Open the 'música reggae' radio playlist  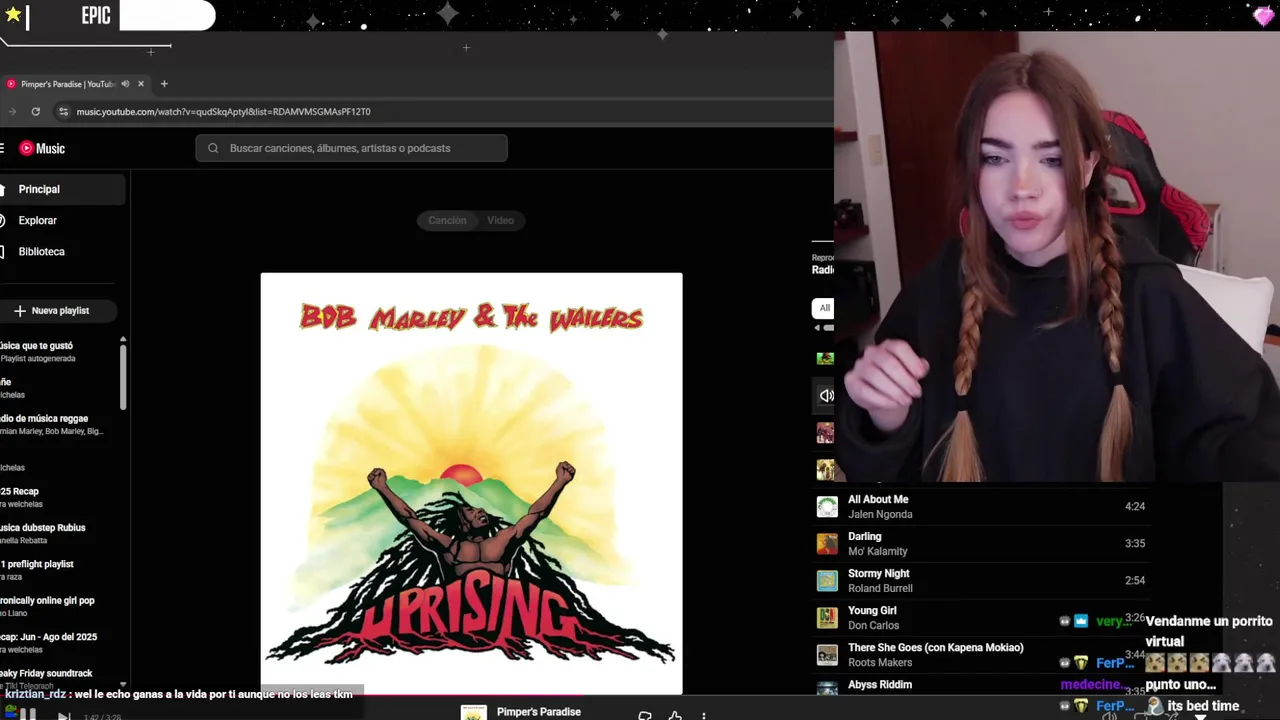51,424
